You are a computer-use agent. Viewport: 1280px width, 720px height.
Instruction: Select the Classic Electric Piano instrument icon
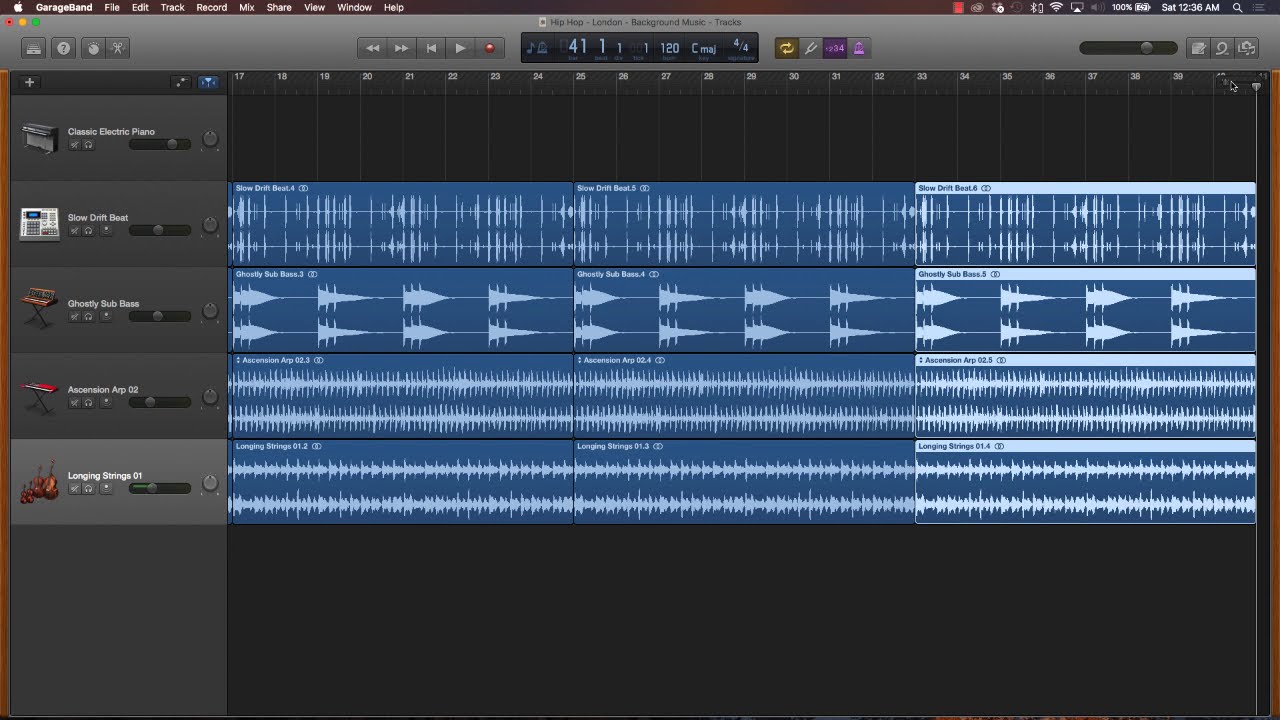40,138
